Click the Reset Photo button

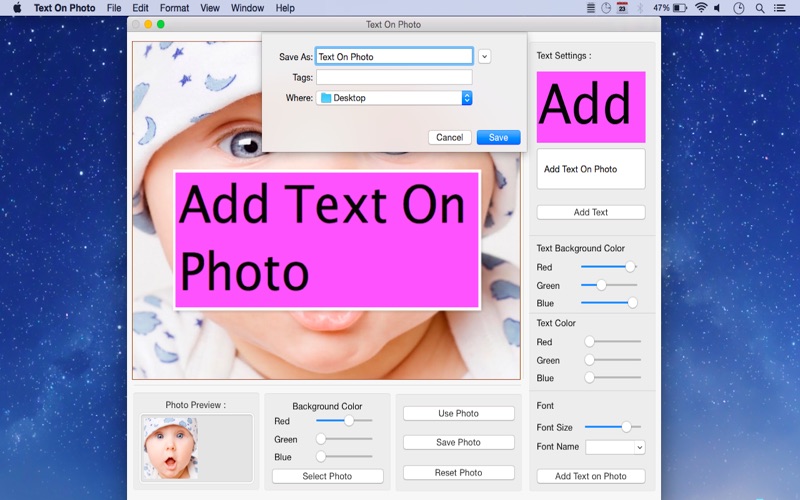tap(459, 472)
